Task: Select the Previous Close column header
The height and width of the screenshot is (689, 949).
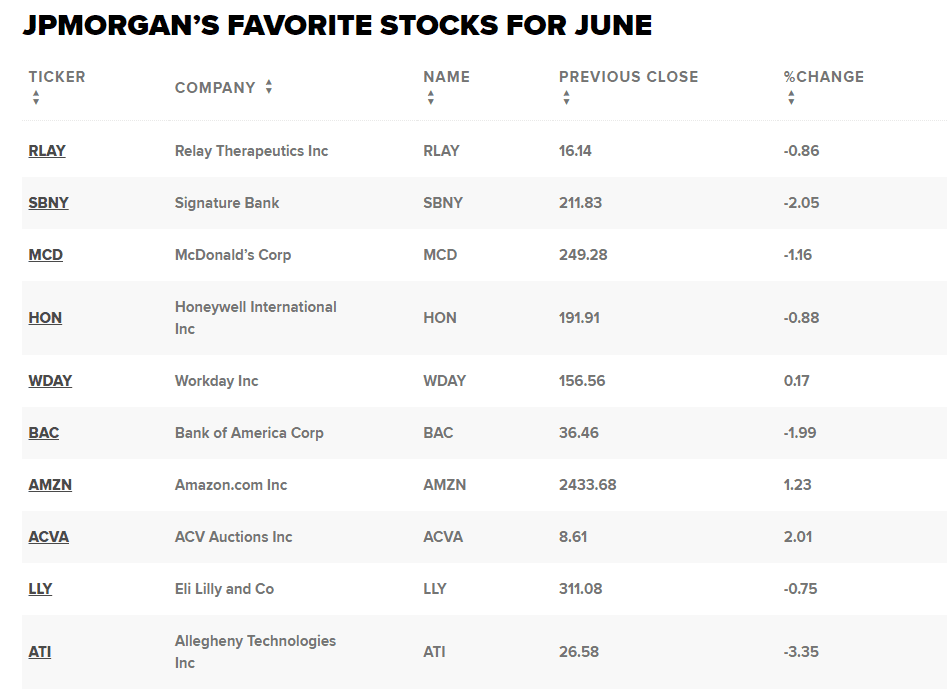Action: [628, 77]
